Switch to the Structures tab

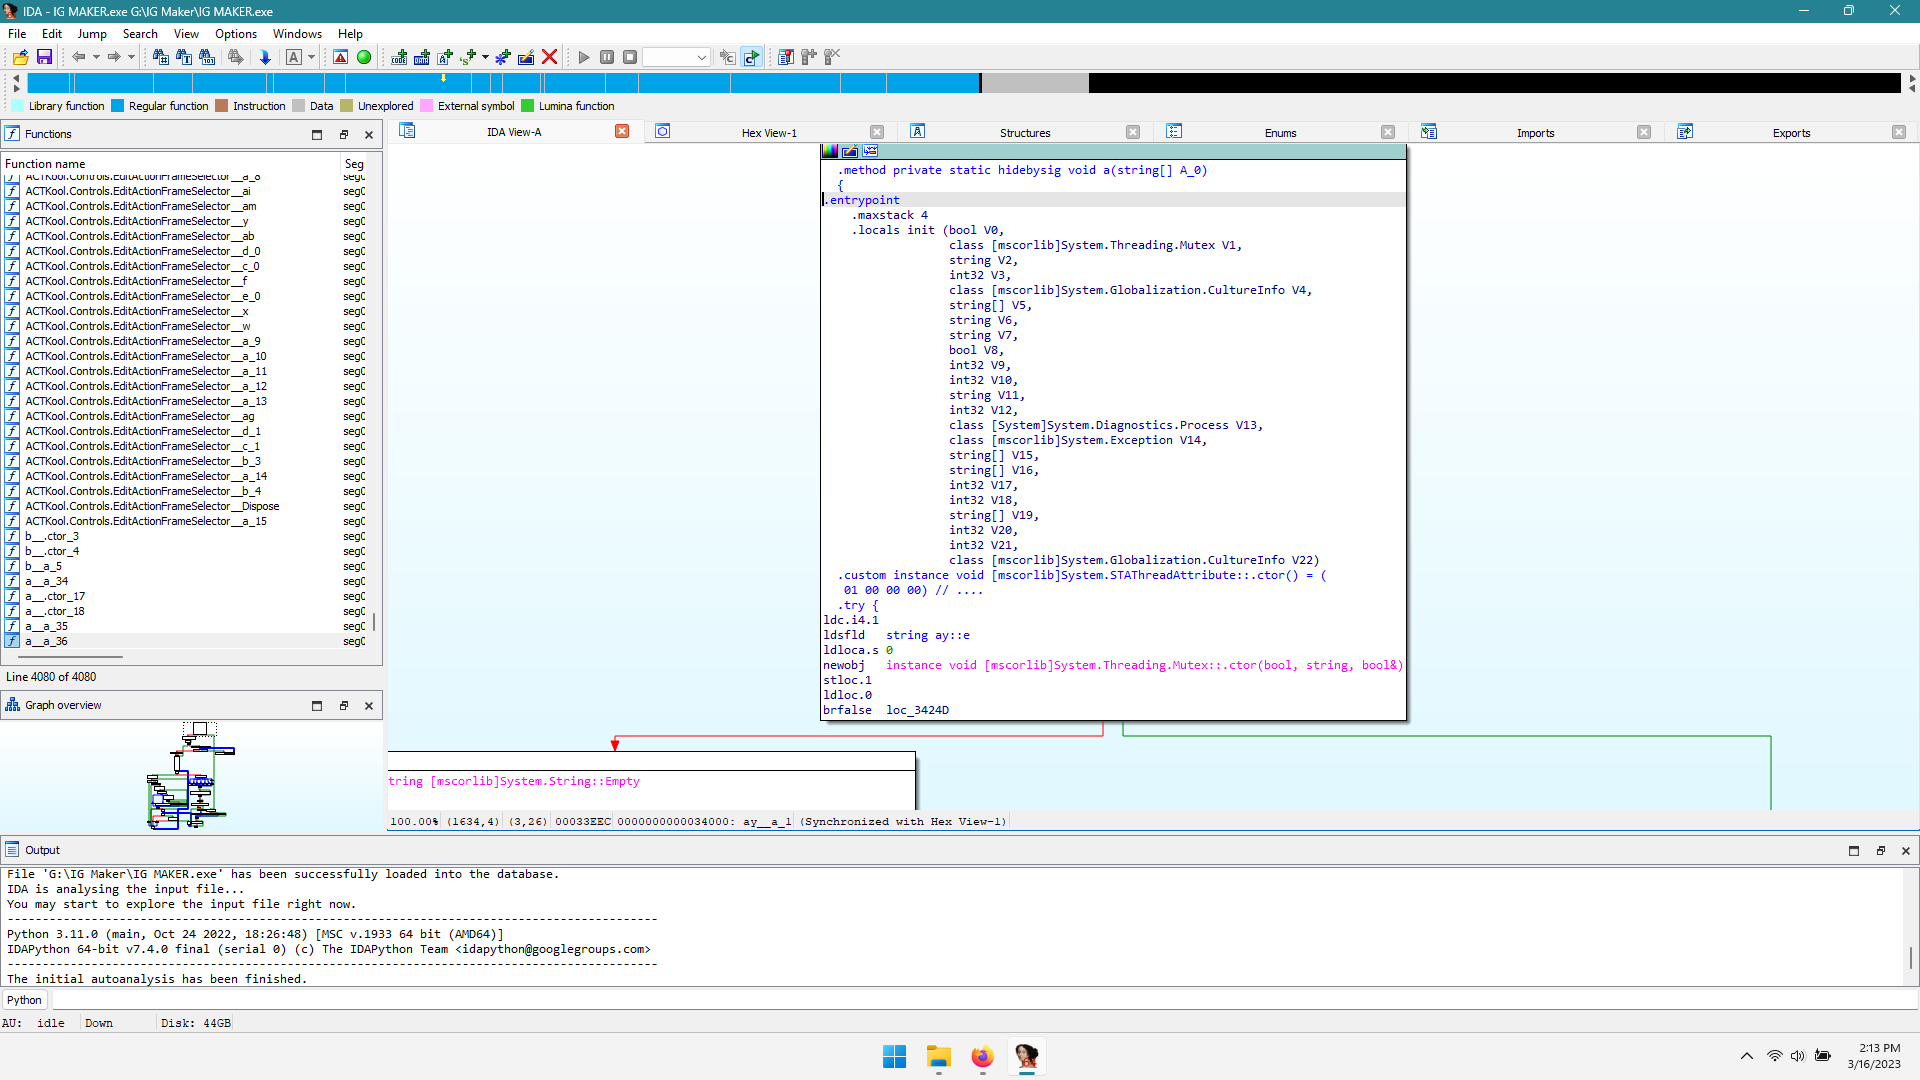pos(1025,132)
